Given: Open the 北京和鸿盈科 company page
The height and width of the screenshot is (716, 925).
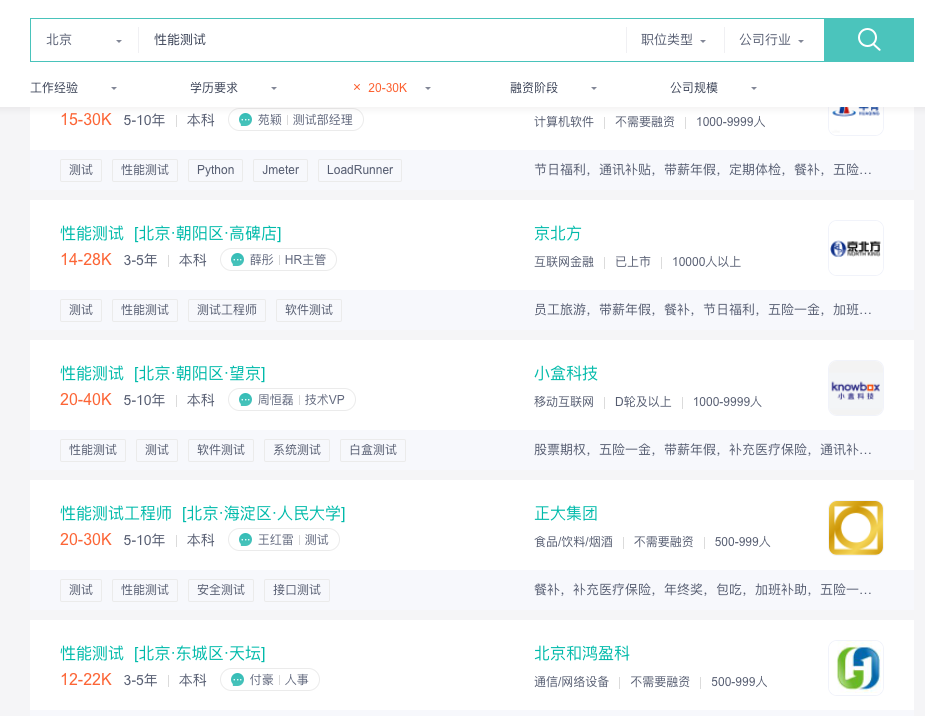Looking at the screenshot, I should [x=582, y=653].
